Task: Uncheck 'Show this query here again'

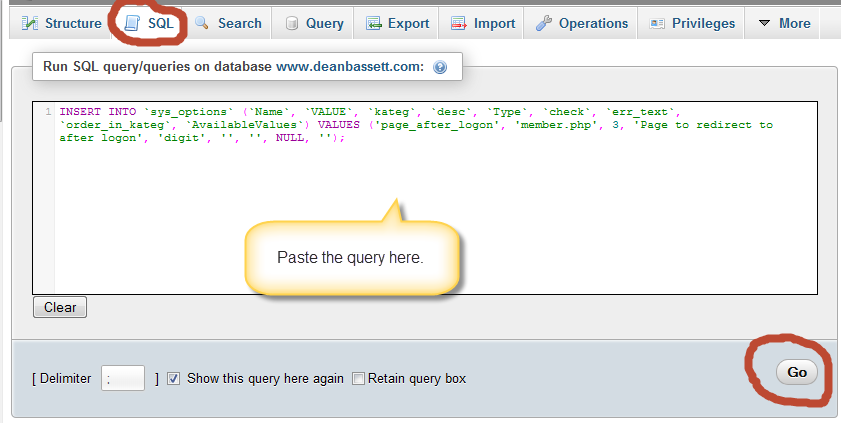Action: [173, 379]
